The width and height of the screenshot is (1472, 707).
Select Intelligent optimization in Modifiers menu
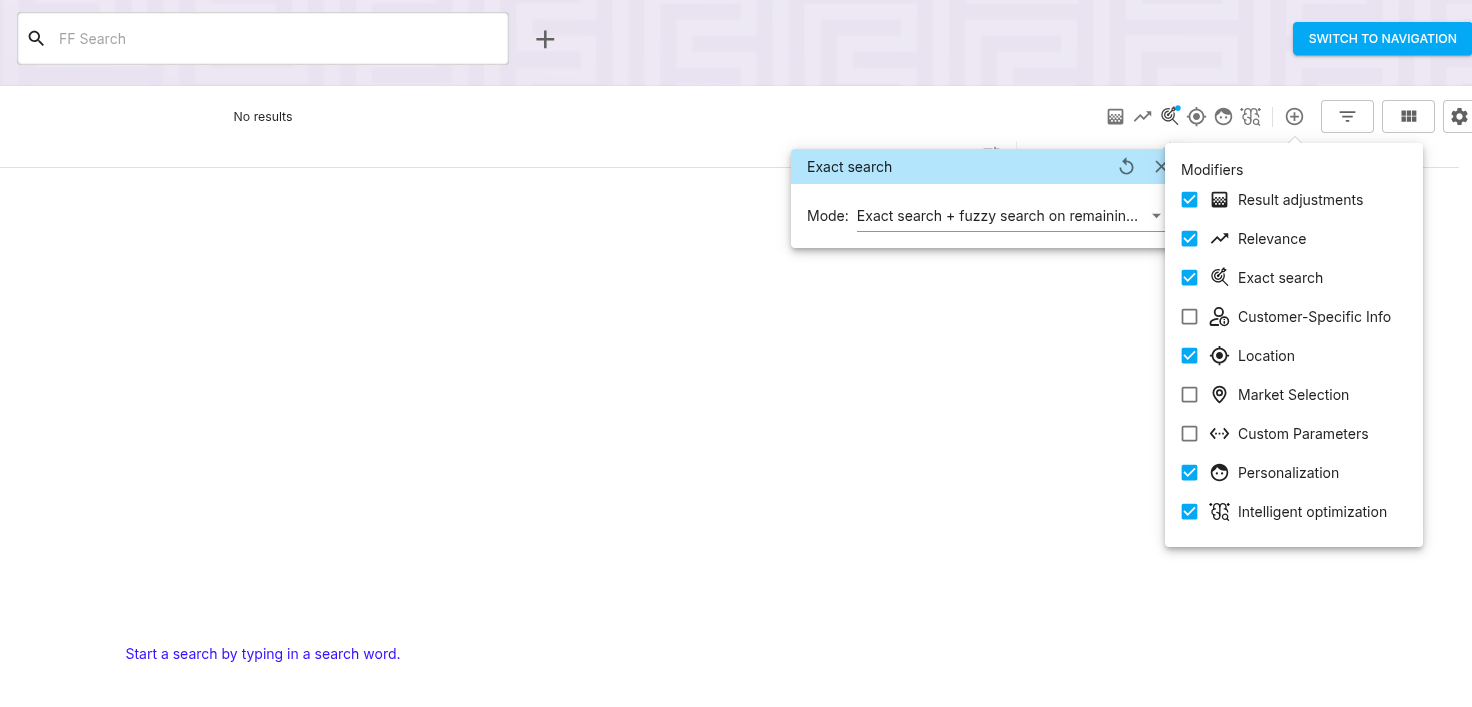click(1311, 512)
